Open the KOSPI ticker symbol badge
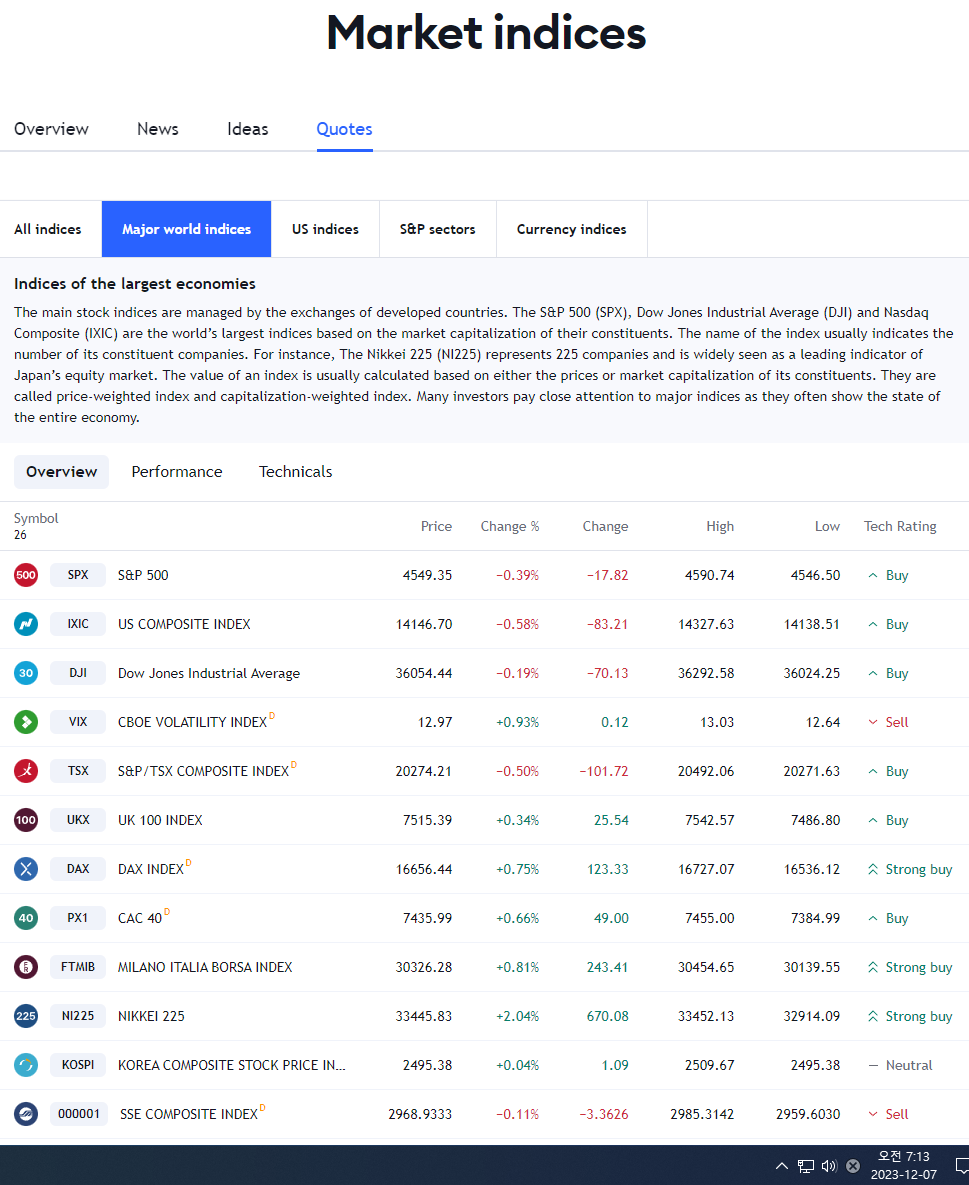Viewport: 969px width, 1185px height. point(78,1065)
